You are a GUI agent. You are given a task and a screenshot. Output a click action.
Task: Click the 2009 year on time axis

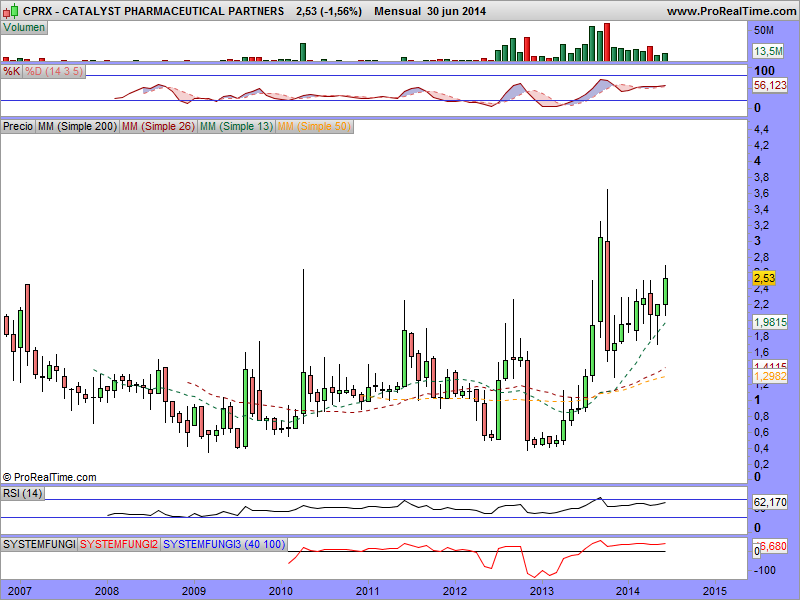point(194,591)
